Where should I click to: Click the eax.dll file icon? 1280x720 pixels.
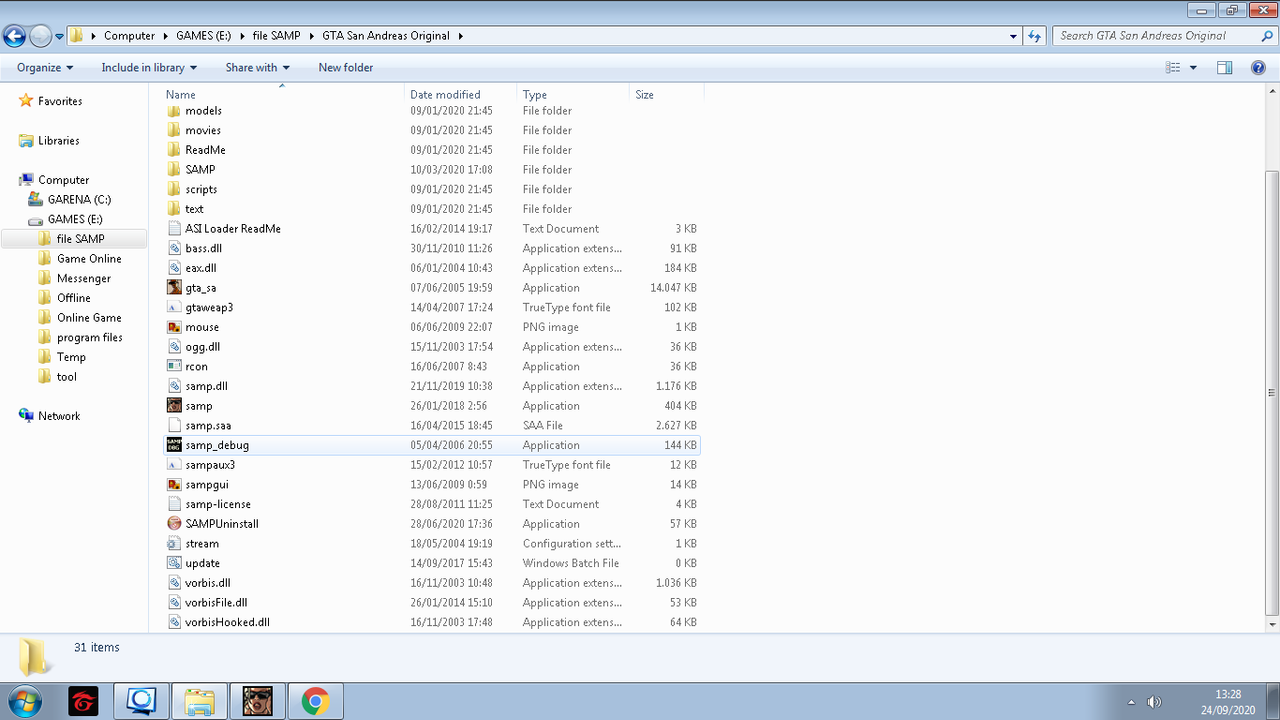pyautogui.click(x=174, y=268)
